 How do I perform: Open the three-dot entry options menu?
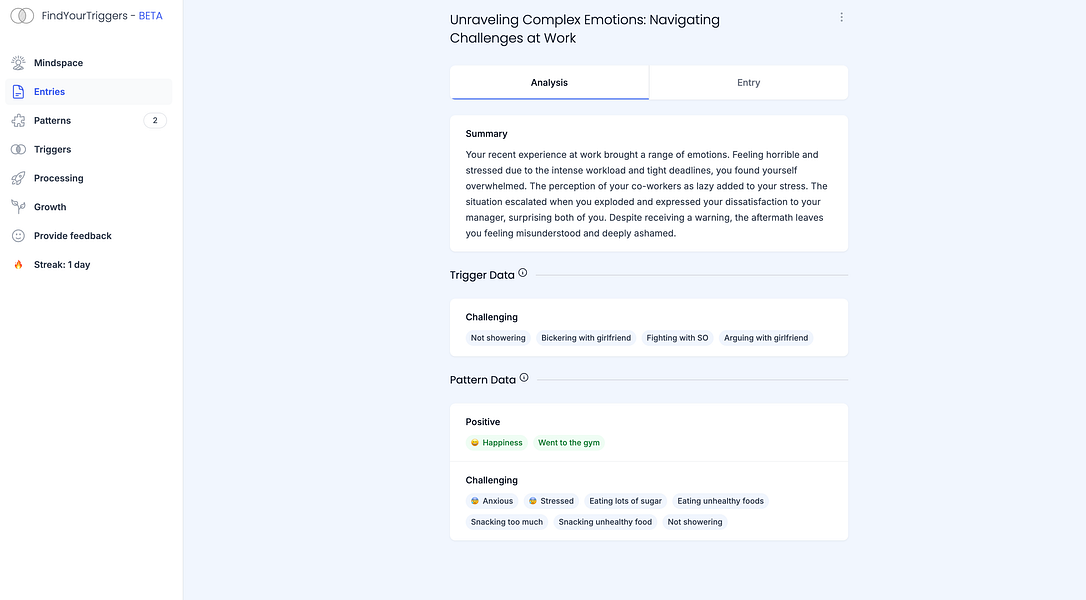click(842, 17)
